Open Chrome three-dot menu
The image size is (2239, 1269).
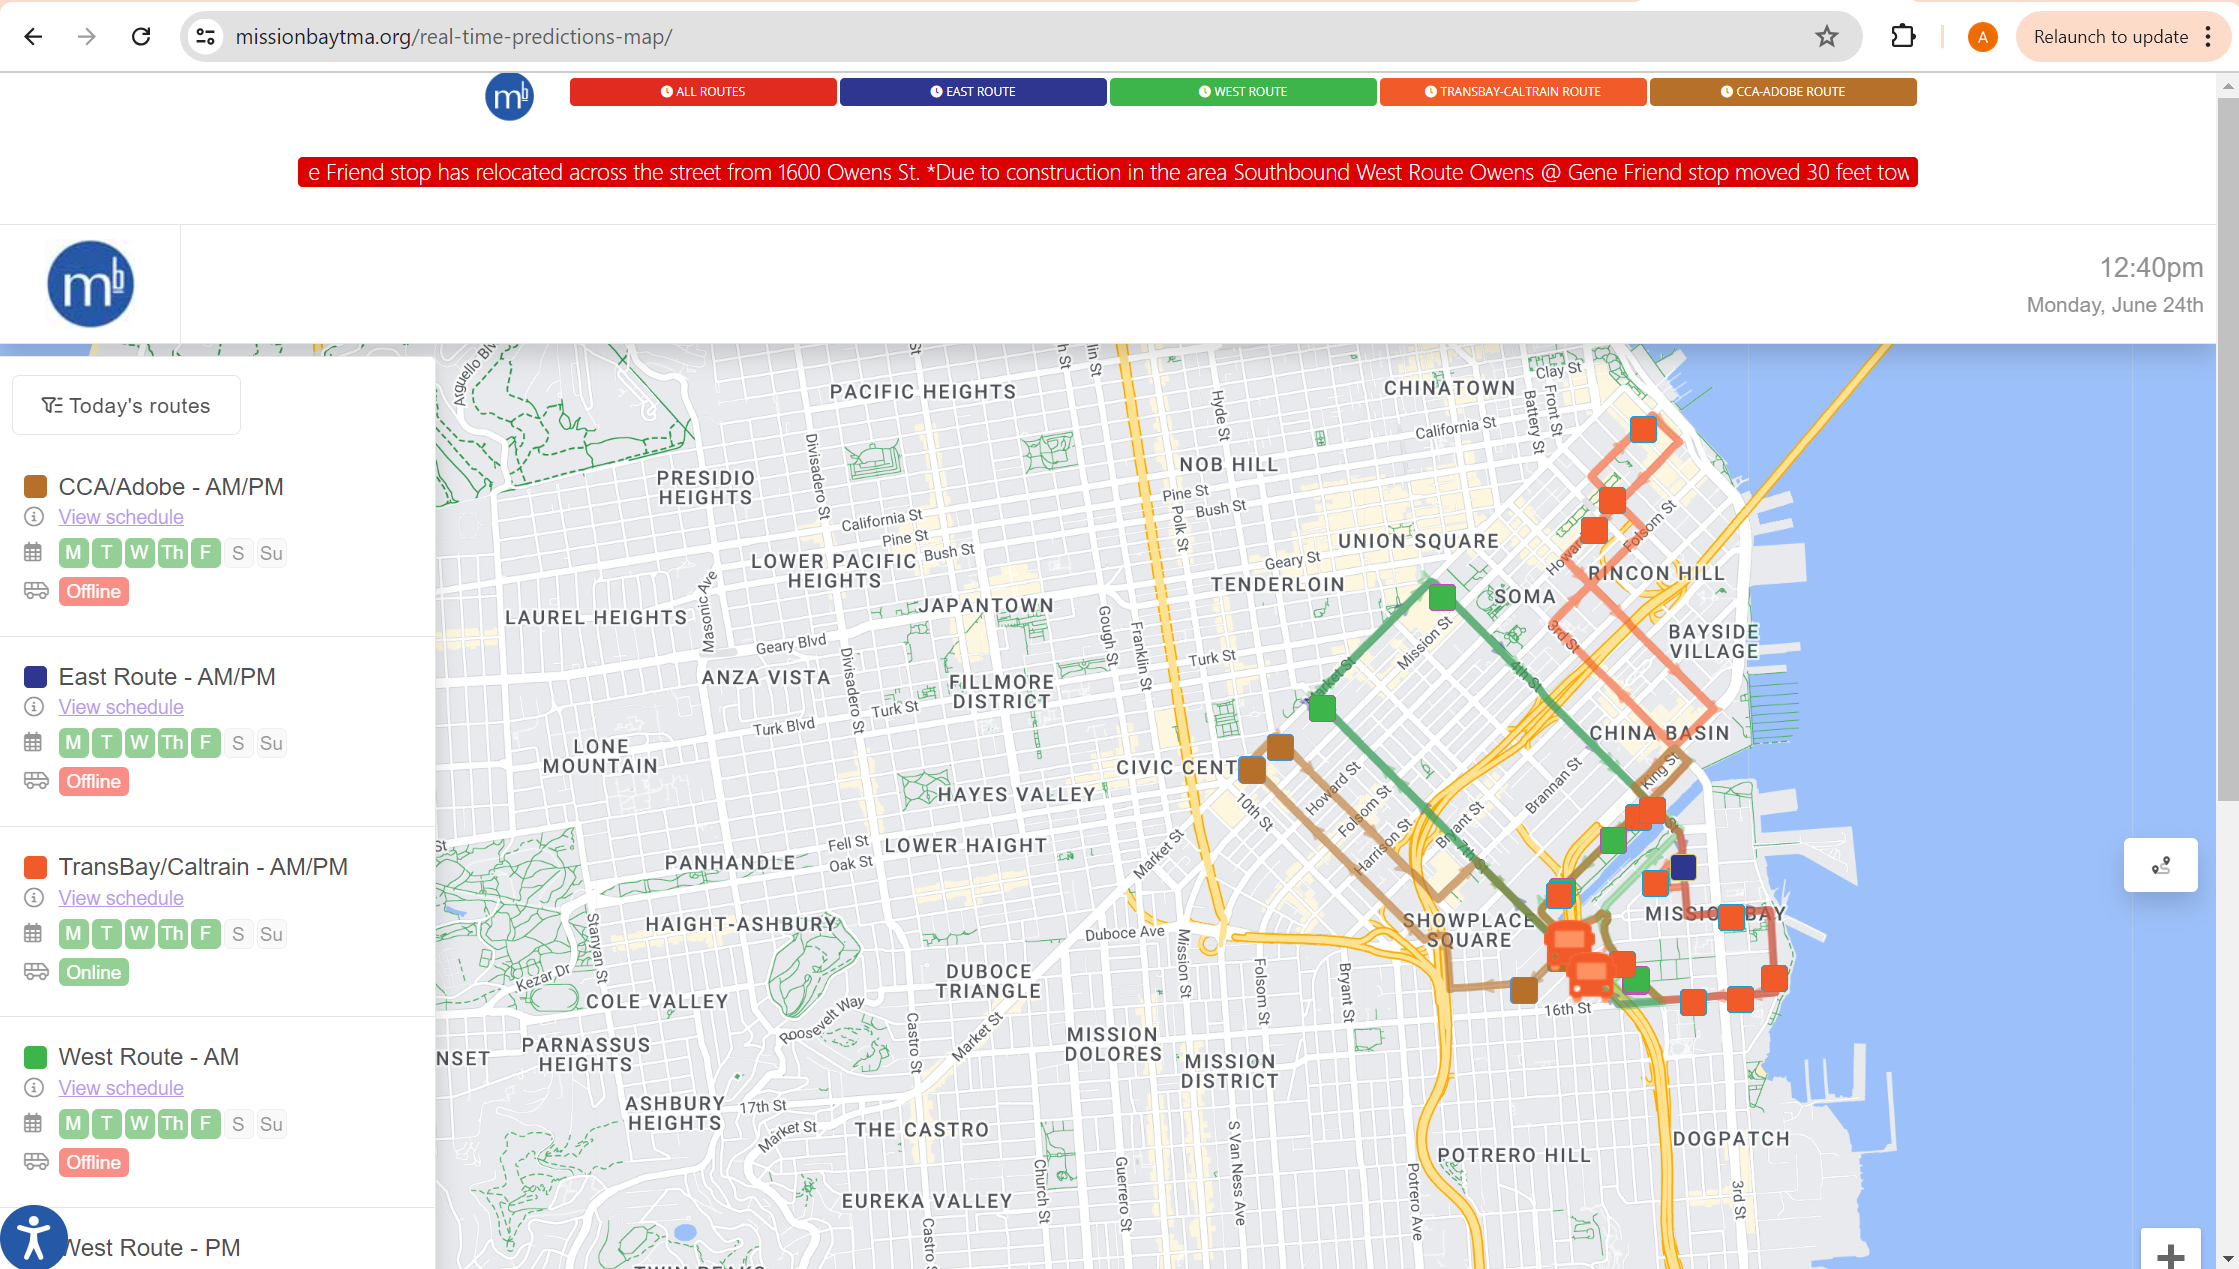coord(2208,37)
